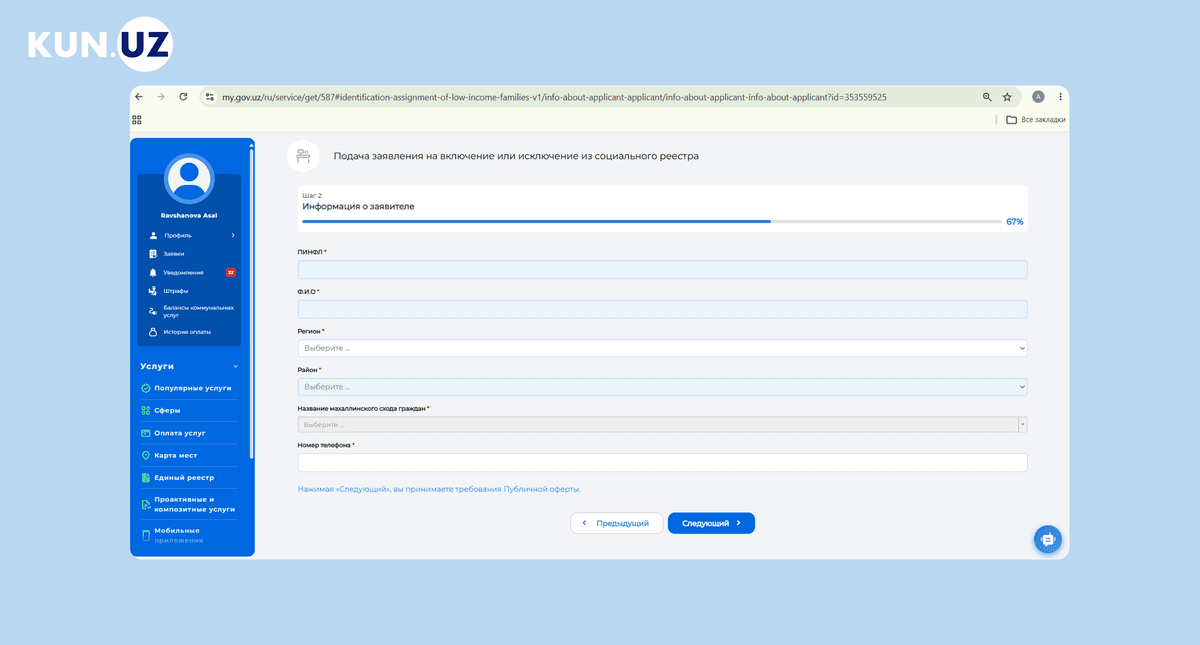This screenshot has width=1200, height=645.
Task: Focus the Ф.И.О input field
Action: (x=662, y=309)
